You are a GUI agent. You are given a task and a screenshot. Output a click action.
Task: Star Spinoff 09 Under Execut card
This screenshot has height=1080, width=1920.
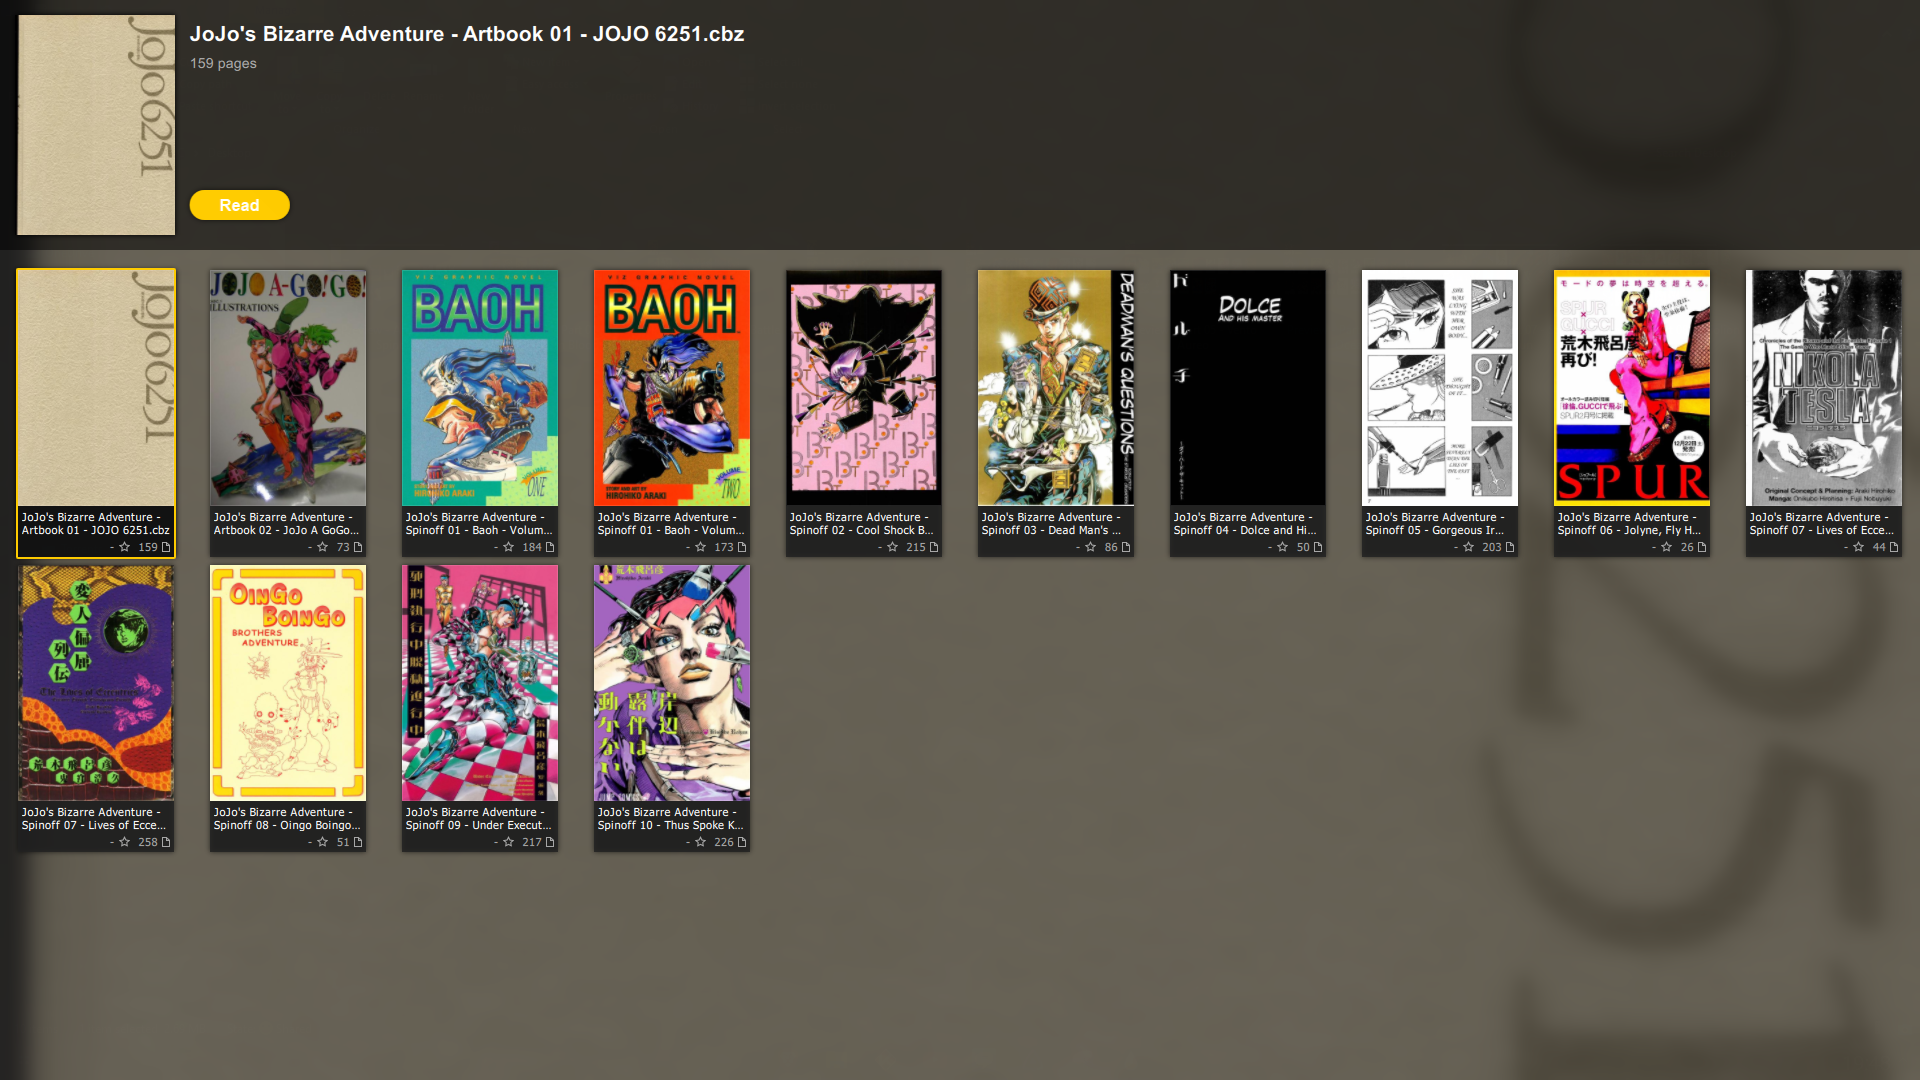(509, 842)
